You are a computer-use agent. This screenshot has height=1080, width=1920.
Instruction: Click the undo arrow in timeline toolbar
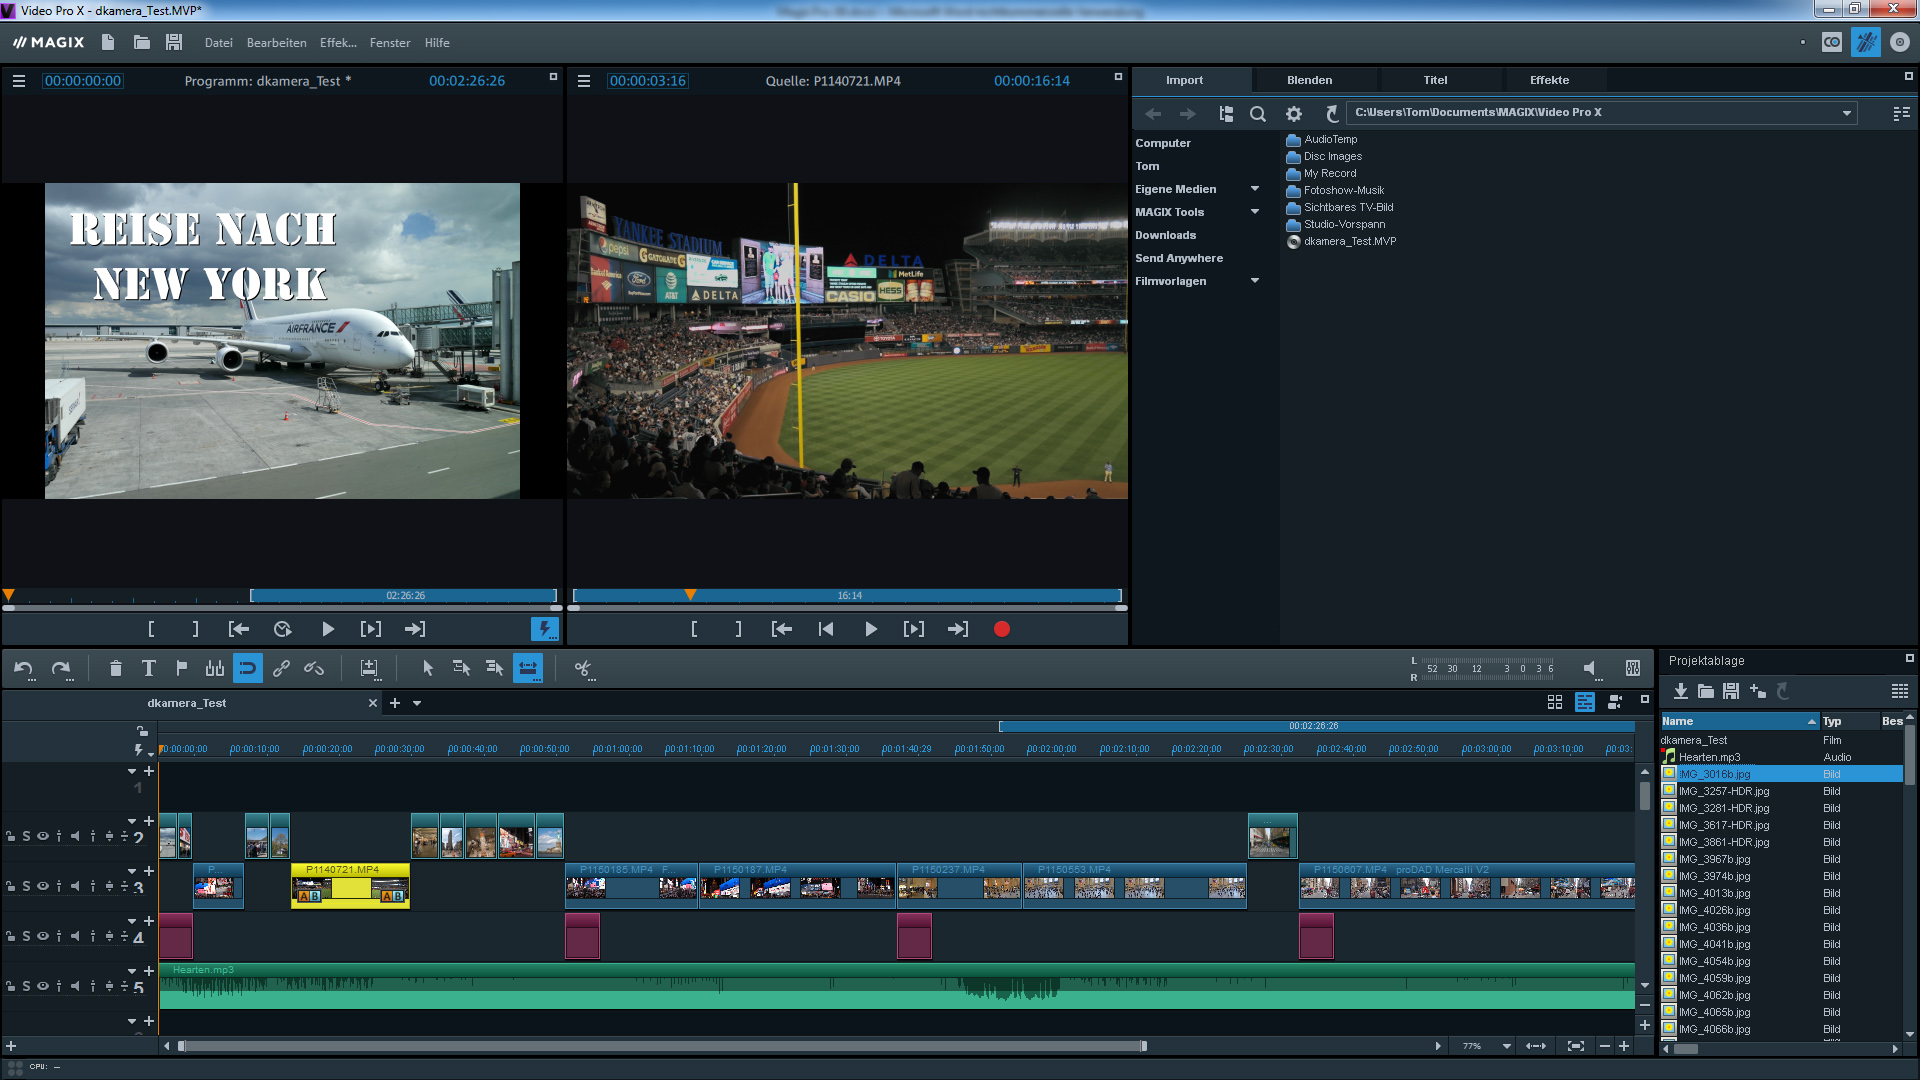tap(23, 668)
